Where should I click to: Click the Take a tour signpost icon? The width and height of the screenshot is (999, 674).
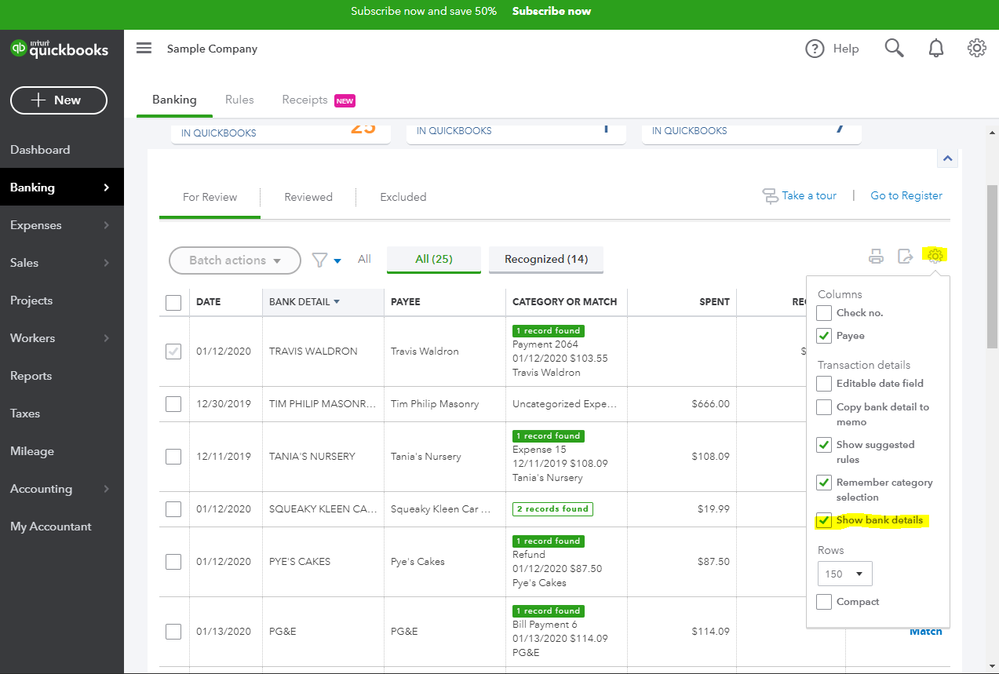pos(770,196)
